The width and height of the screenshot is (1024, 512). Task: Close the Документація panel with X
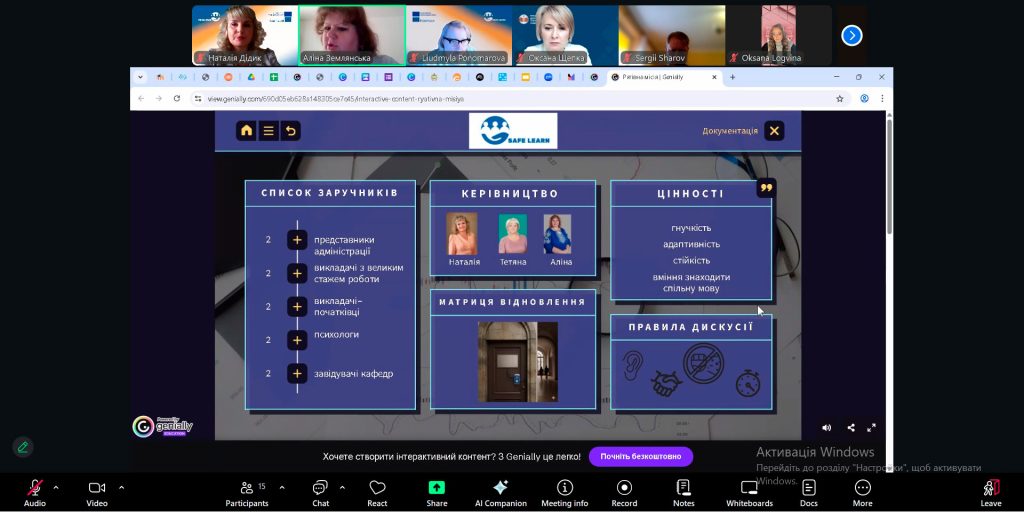(774, 130)
